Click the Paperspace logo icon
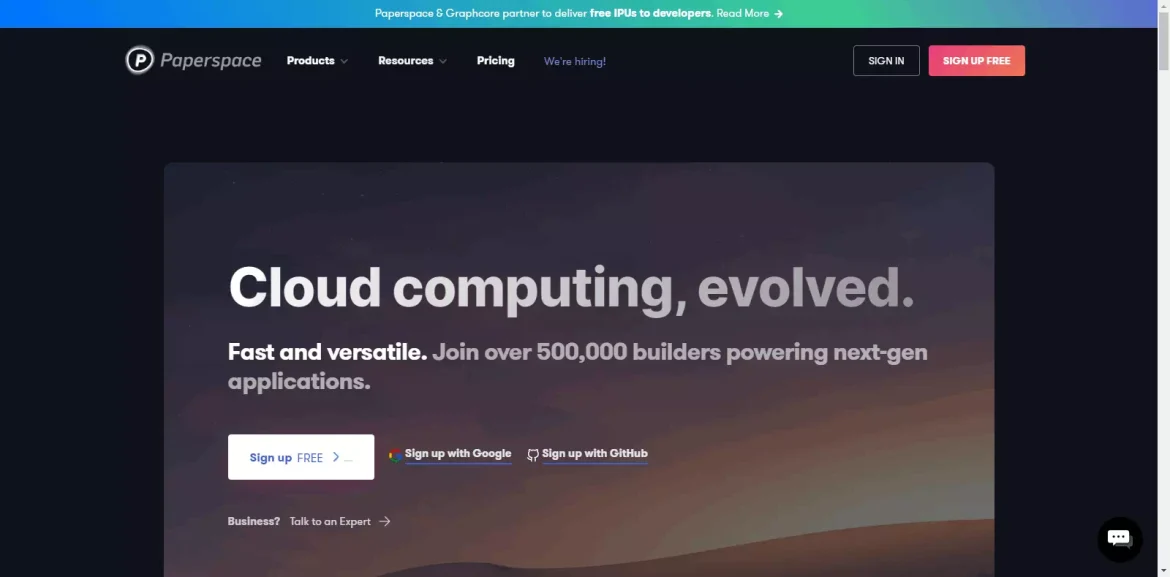The height and width of the screenshot is (577, 1170). tap(140, 60)
